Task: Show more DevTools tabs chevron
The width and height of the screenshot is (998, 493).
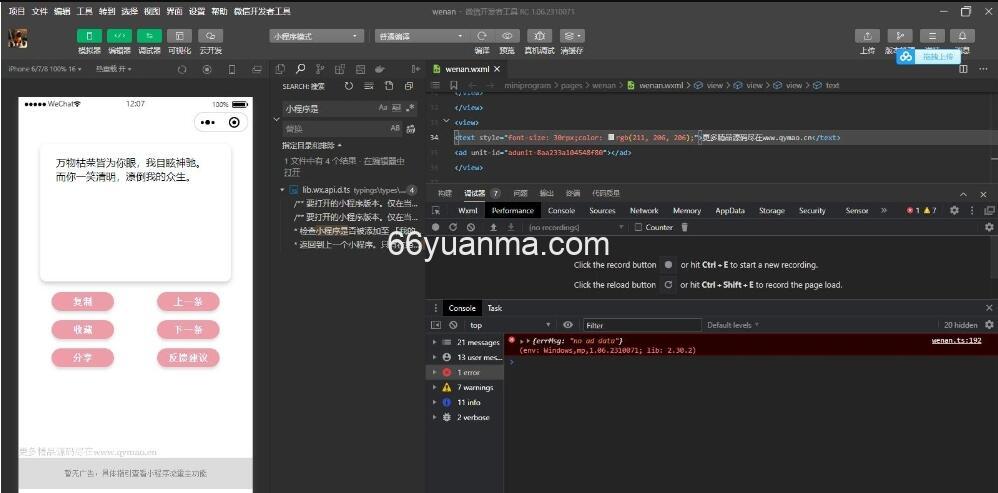Action: point(883,211)
